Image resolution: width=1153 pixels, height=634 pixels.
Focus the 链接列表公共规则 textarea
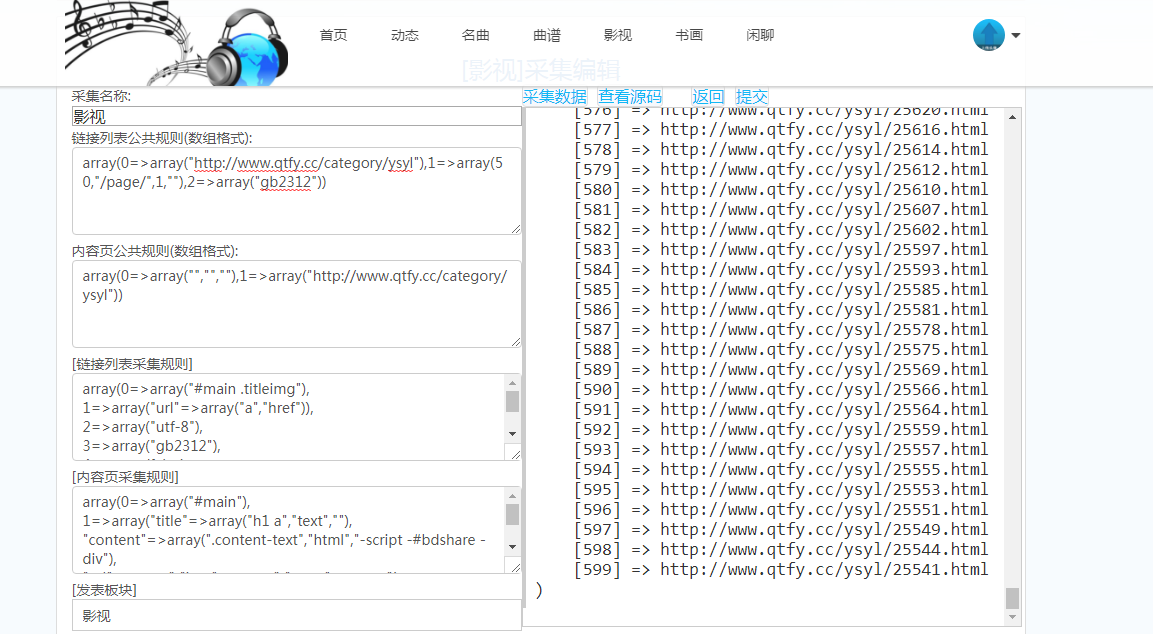click(296, 191)
